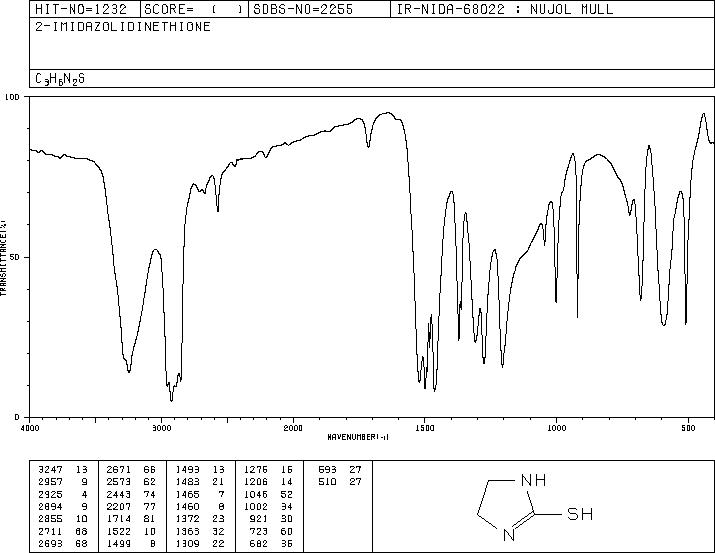715x553 pixels.
Task: Select peak table entry 1046
Action: point(256,494)
